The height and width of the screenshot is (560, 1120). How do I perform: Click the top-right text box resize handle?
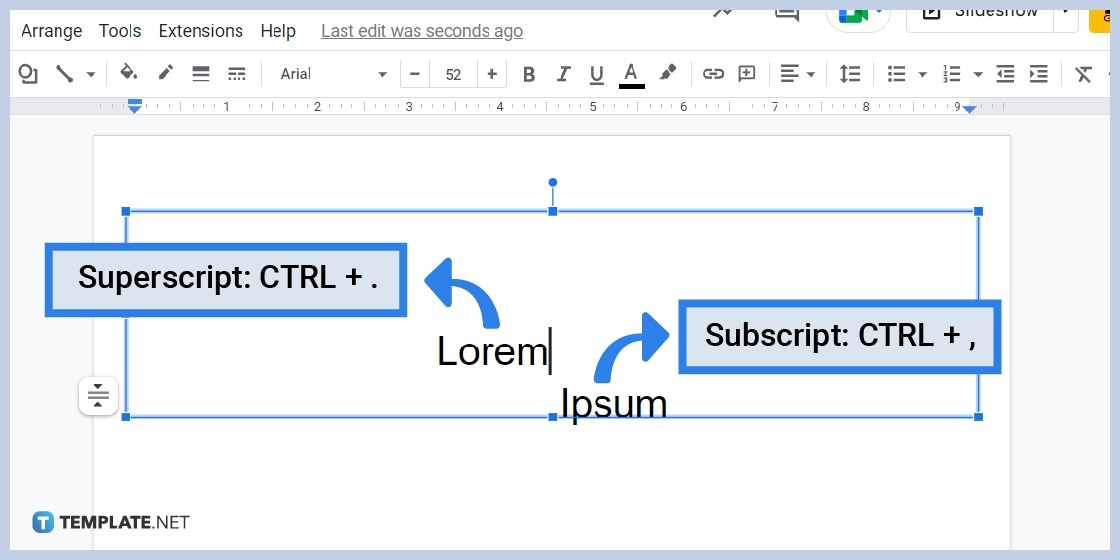979,211
